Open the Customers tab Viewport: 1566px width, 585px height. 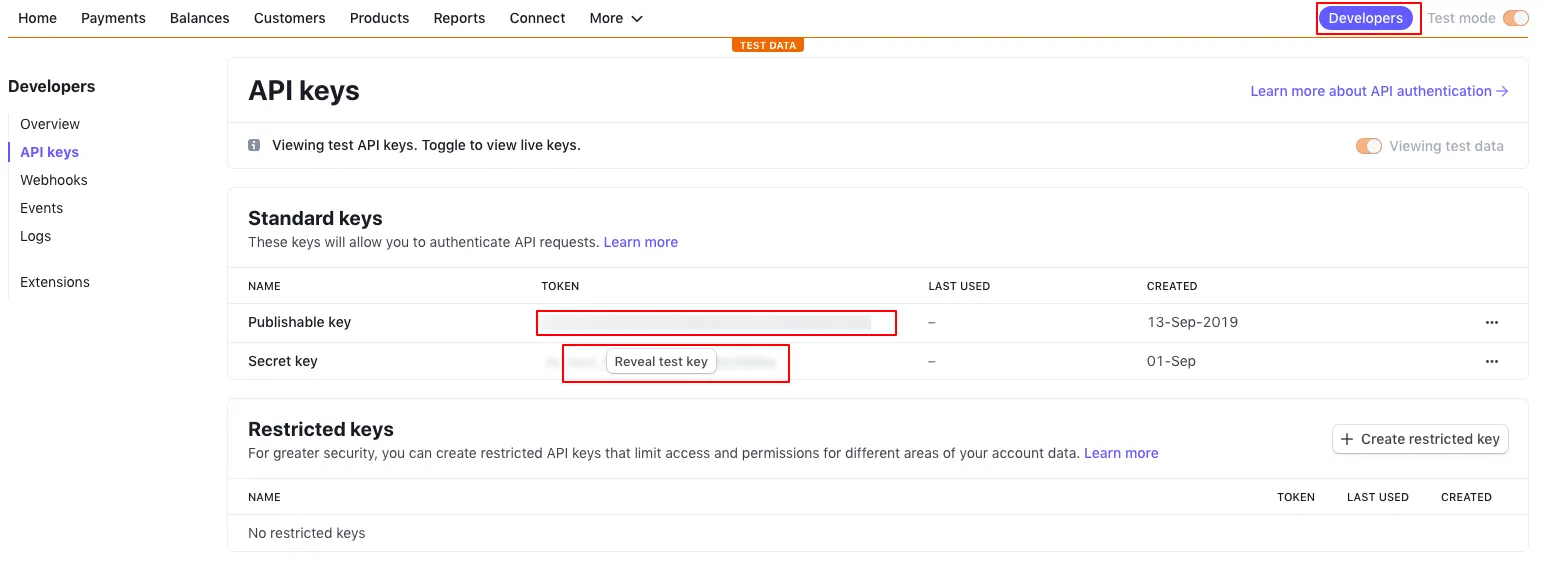[290, 18]
